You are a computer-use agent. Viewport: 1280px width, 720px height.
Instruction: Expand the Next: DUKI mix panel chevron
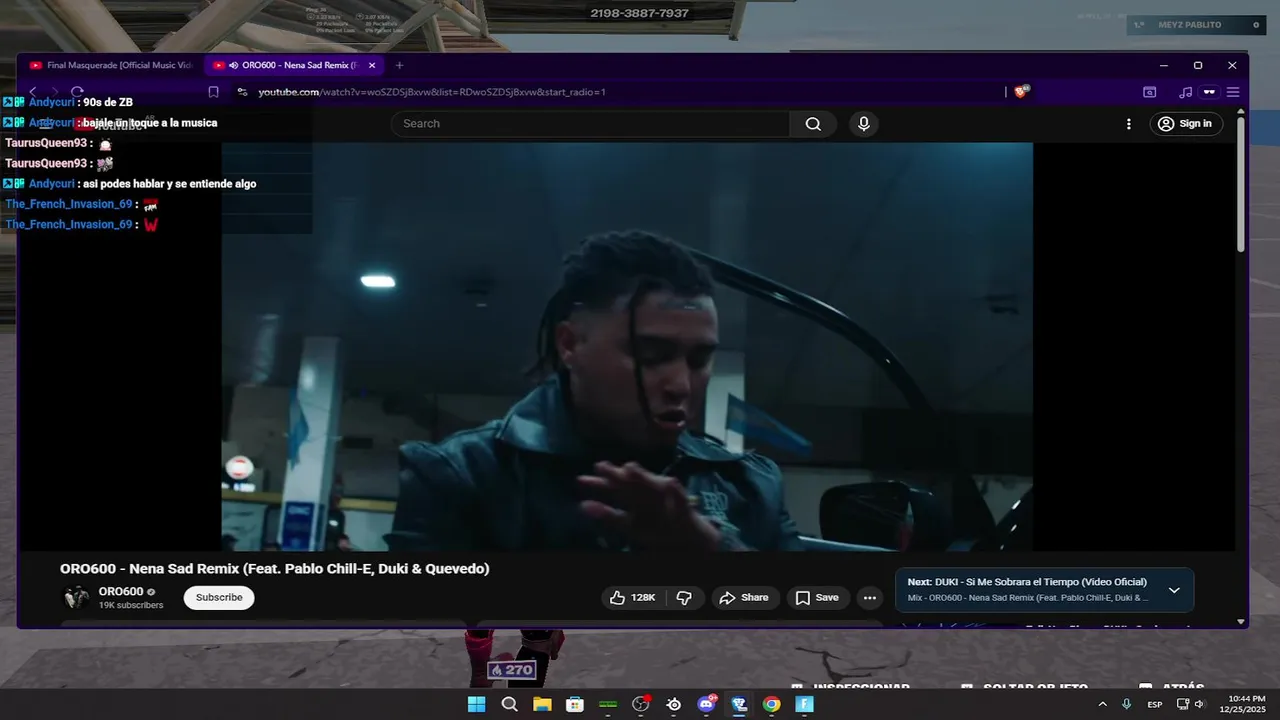tap(1174, 590)
